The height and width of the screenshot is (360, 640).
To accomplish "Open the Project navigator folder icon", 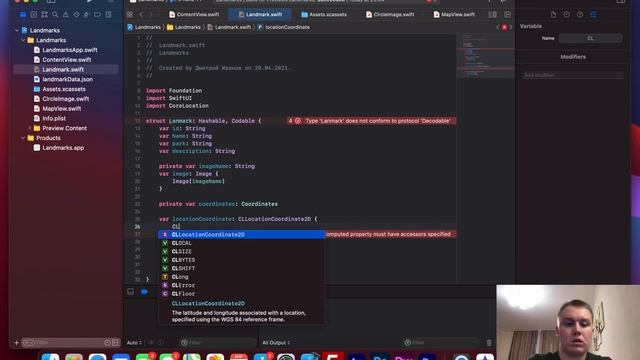I will 23,15.
